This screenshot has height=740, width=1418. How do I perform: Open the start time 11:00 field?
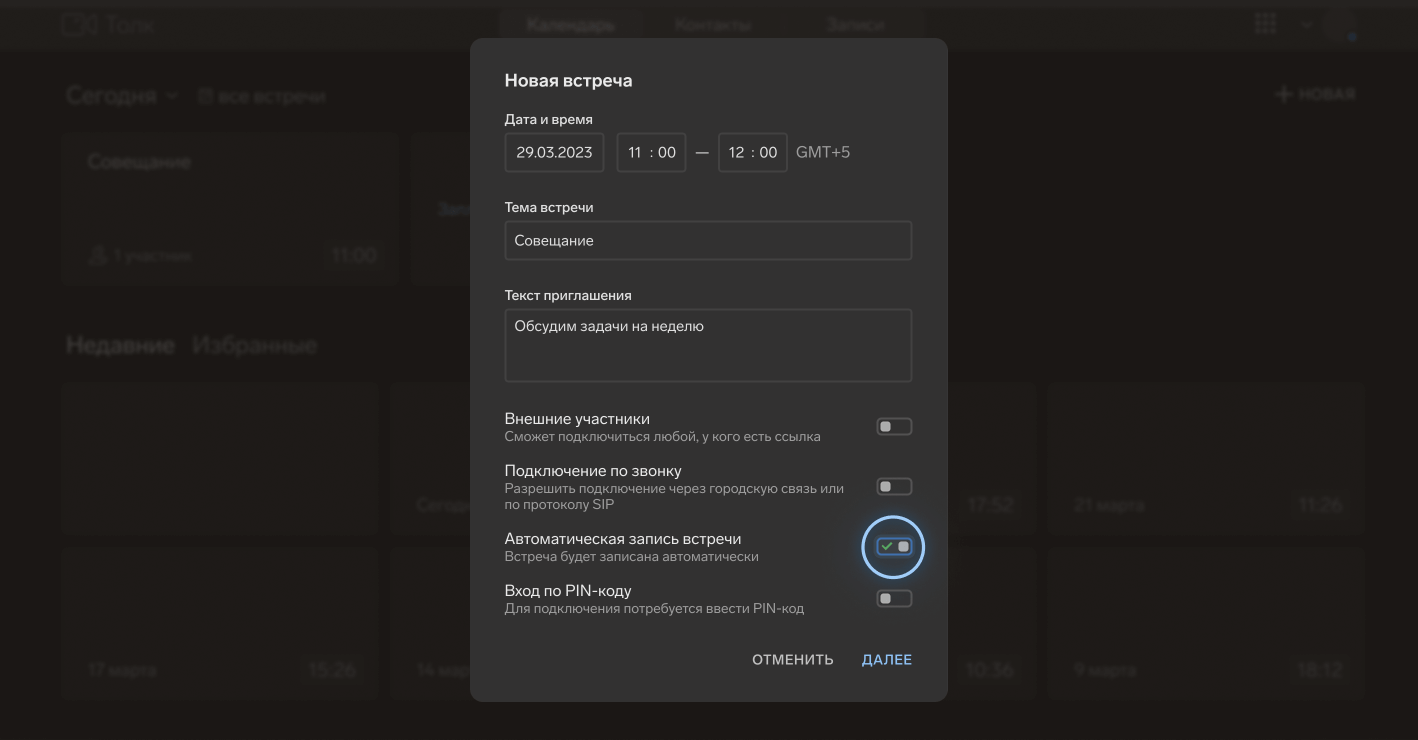(x=651, y=153)
